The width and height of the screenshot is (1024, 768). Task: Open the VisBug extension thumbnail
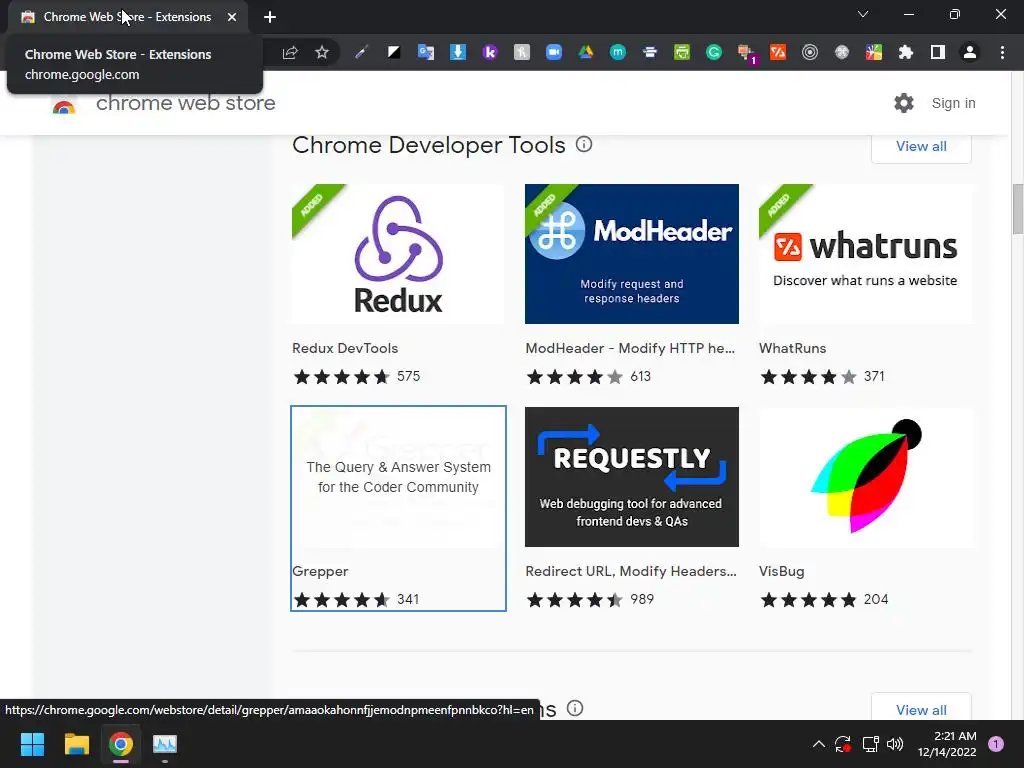[865, 477]
